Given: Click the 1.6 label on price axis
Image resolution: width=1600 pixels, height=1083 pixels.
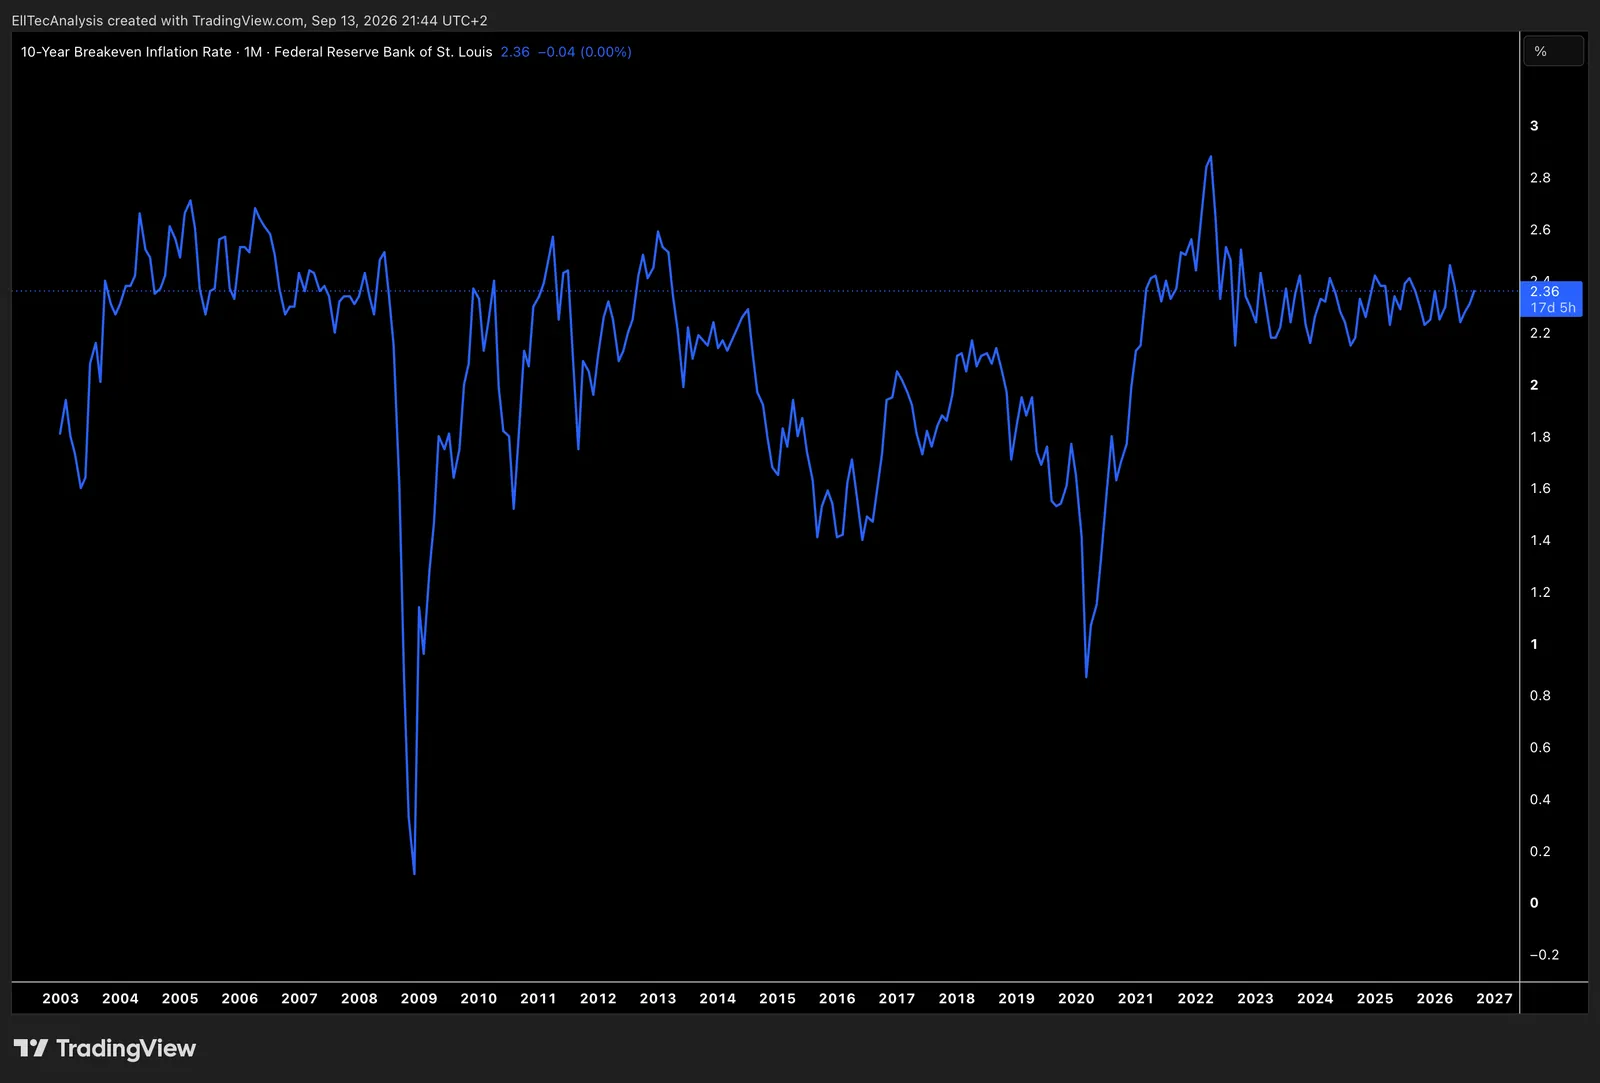Looking at the screenshot, I should (1540, 489).
